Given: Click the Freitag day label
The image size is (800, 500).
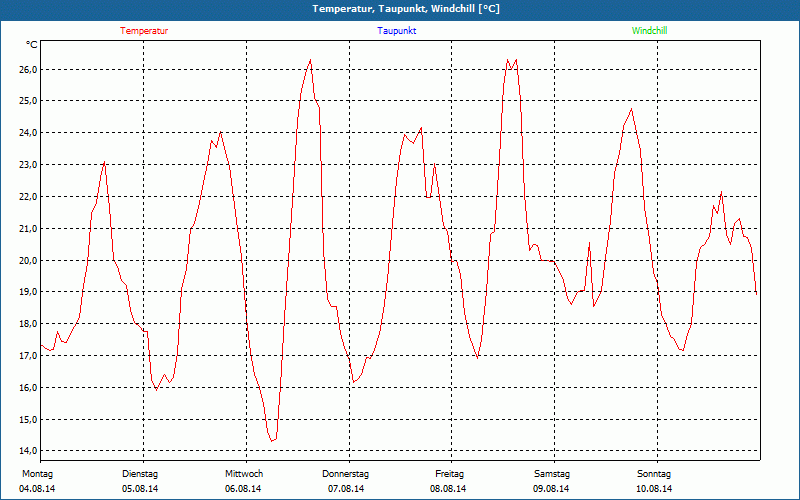Looking at the screenshot, I should coord(449,474).
